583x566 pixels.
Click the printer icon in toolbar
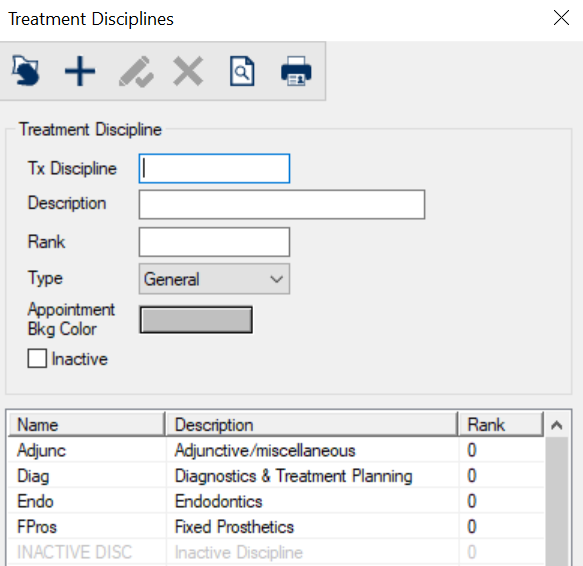point(296,71)
